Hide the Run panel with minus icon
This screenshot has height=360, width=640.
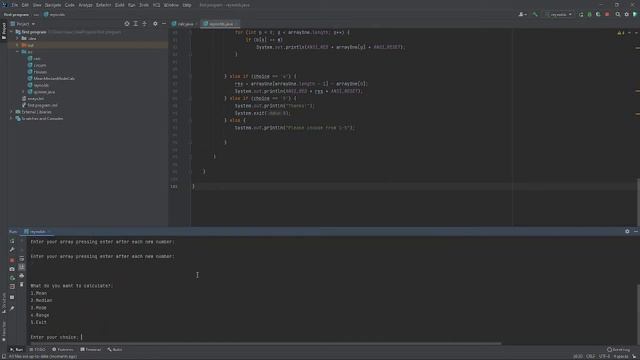[x=636, y=231]
